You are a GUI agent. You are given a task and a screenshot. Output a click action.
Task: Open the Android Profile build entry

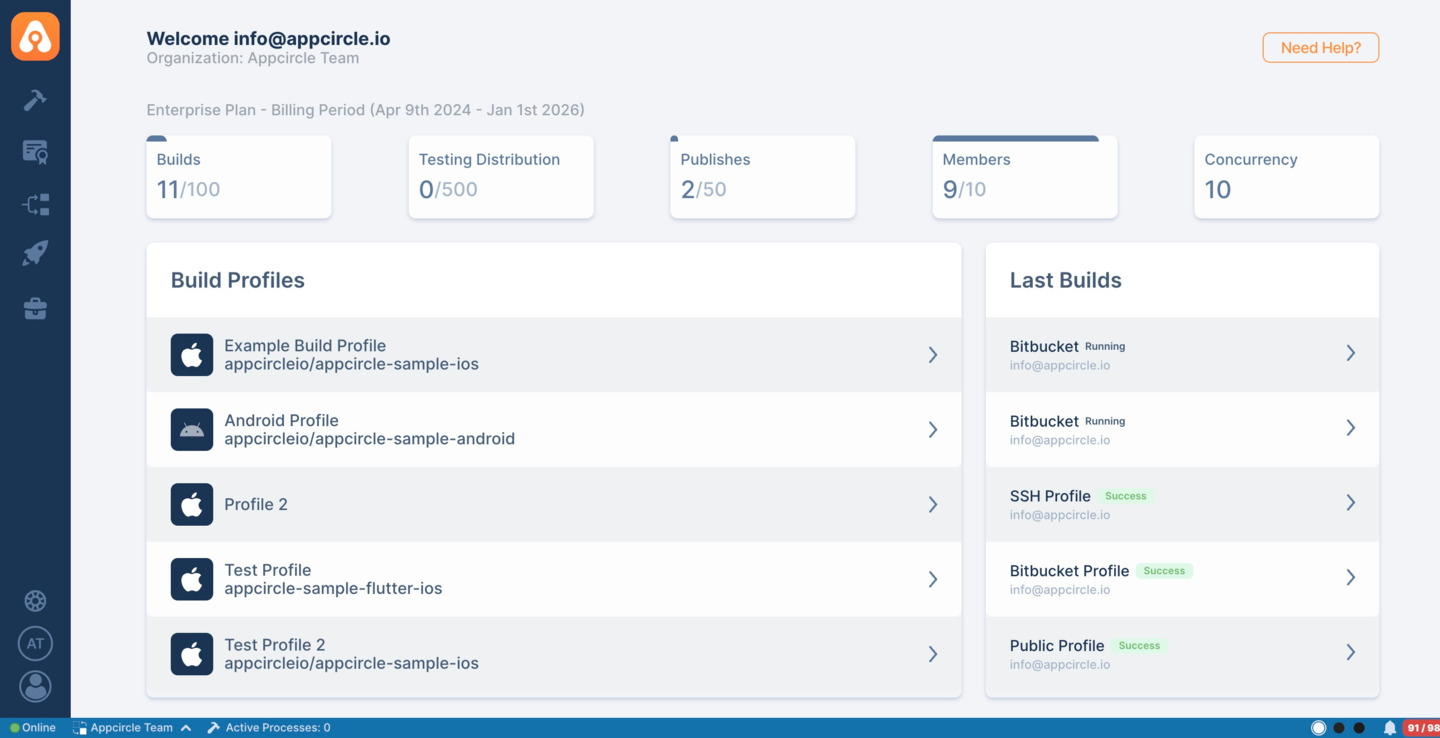pyautogui.click(x=554, y=429)
